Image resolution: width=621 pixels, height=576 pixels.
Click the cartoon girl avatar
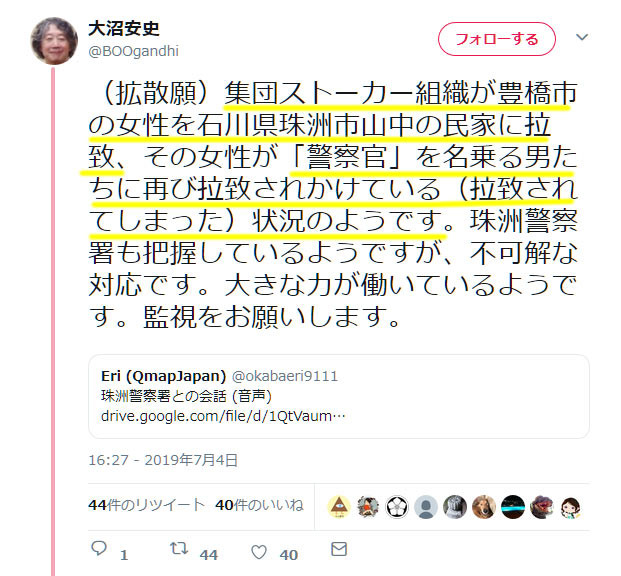coord(571,507)
